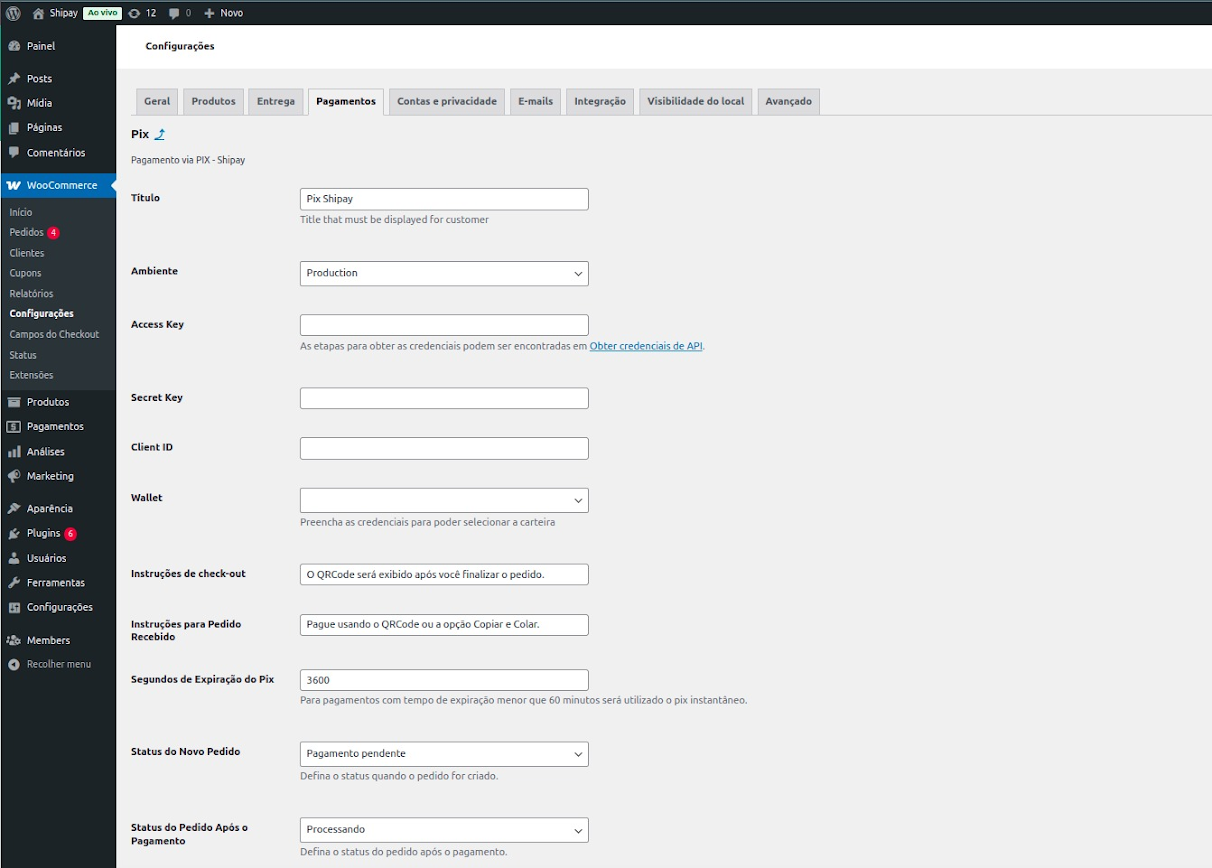Click the Members group icon
1212x868 pixels.
point(14,640)
